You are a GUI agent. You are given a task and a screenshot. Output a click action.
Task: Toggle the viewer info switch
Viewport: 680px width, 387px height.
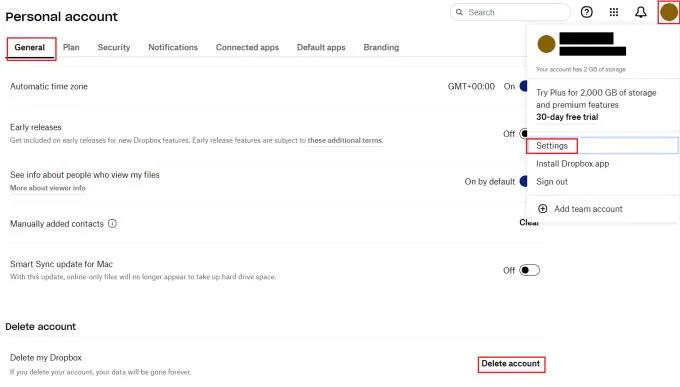coord(523,181)
